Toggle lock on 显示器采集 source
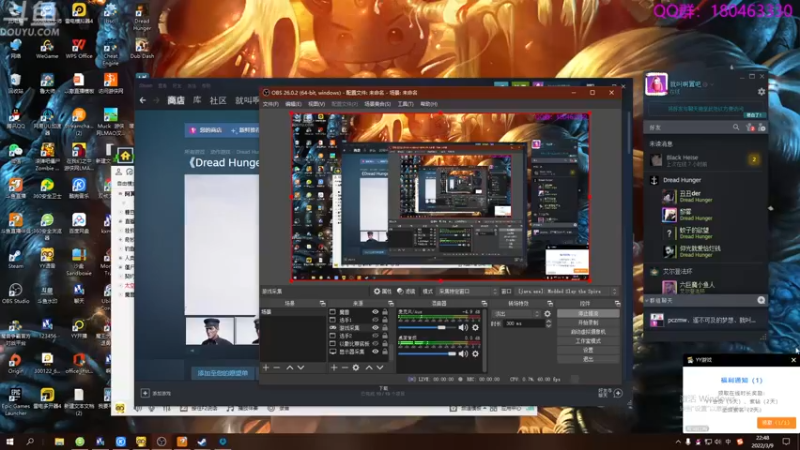Screen dimensions: 800x450 pyautogui.click(x=385, y=352)
